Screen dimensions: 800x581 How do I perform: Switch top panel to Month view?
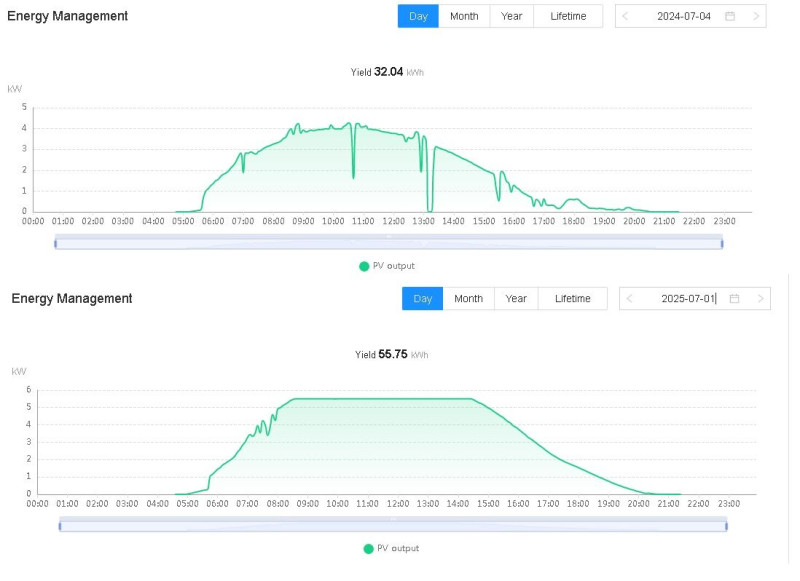(x=464, y=16)
